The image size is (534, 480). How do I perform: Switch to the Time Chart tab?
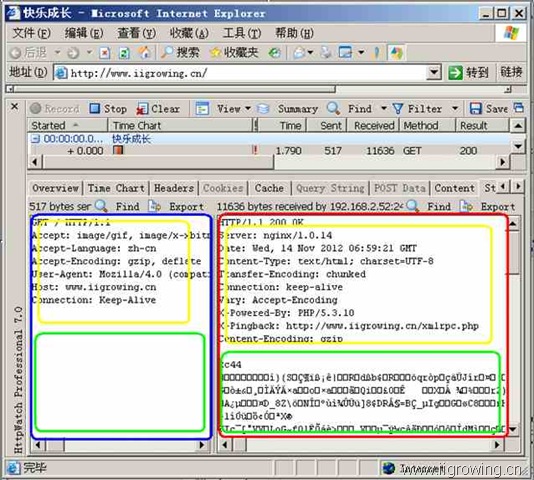116,188
